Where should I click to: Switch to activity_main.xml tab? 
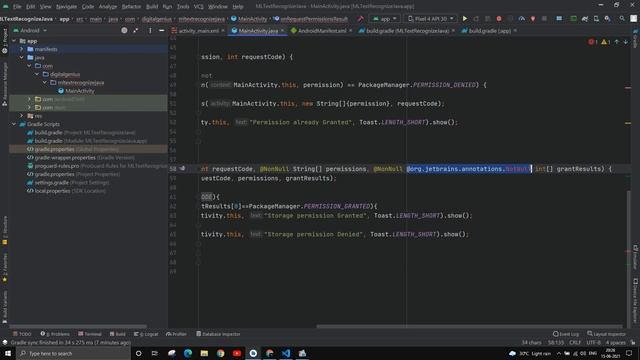[198, 31]
